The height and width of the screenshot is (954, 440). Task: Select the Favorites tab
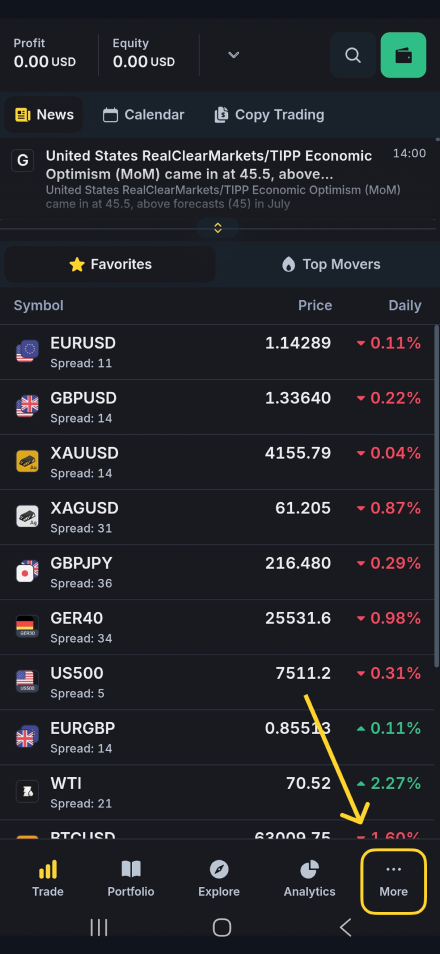pyautogui.click(x=110, y=264)
